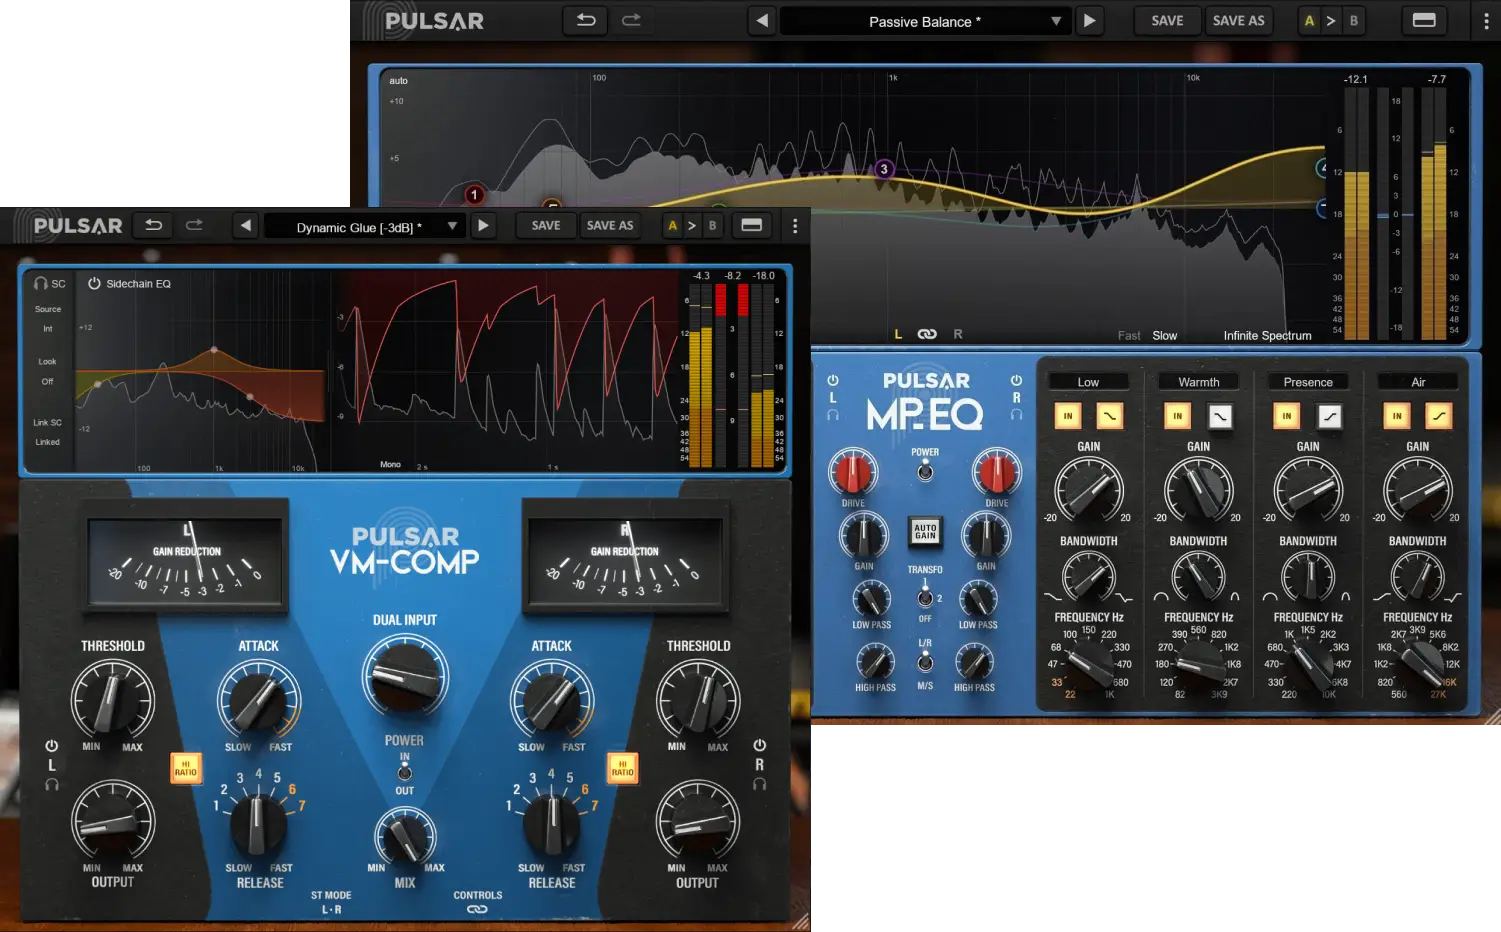Save the Dynamic Glue preset
Screen dimensions: 1501x932
pos(545,225)
